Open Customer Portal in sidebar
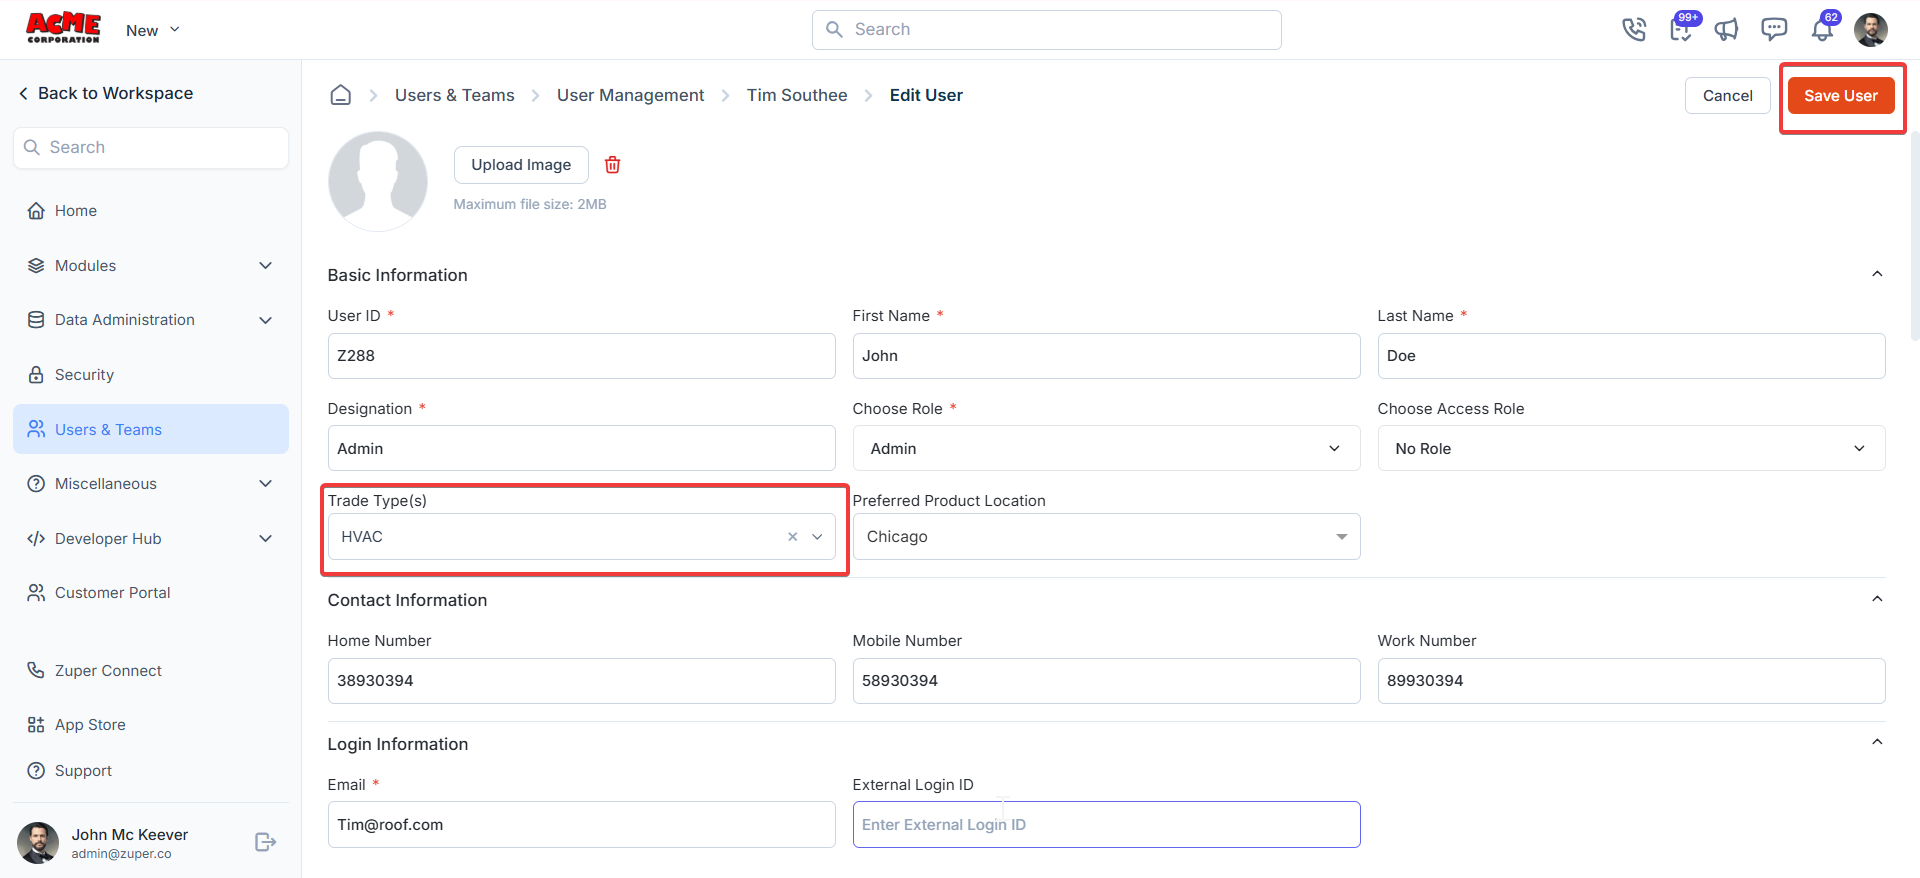The width and height of the screenshot is (1920, 878). [150, 593]
